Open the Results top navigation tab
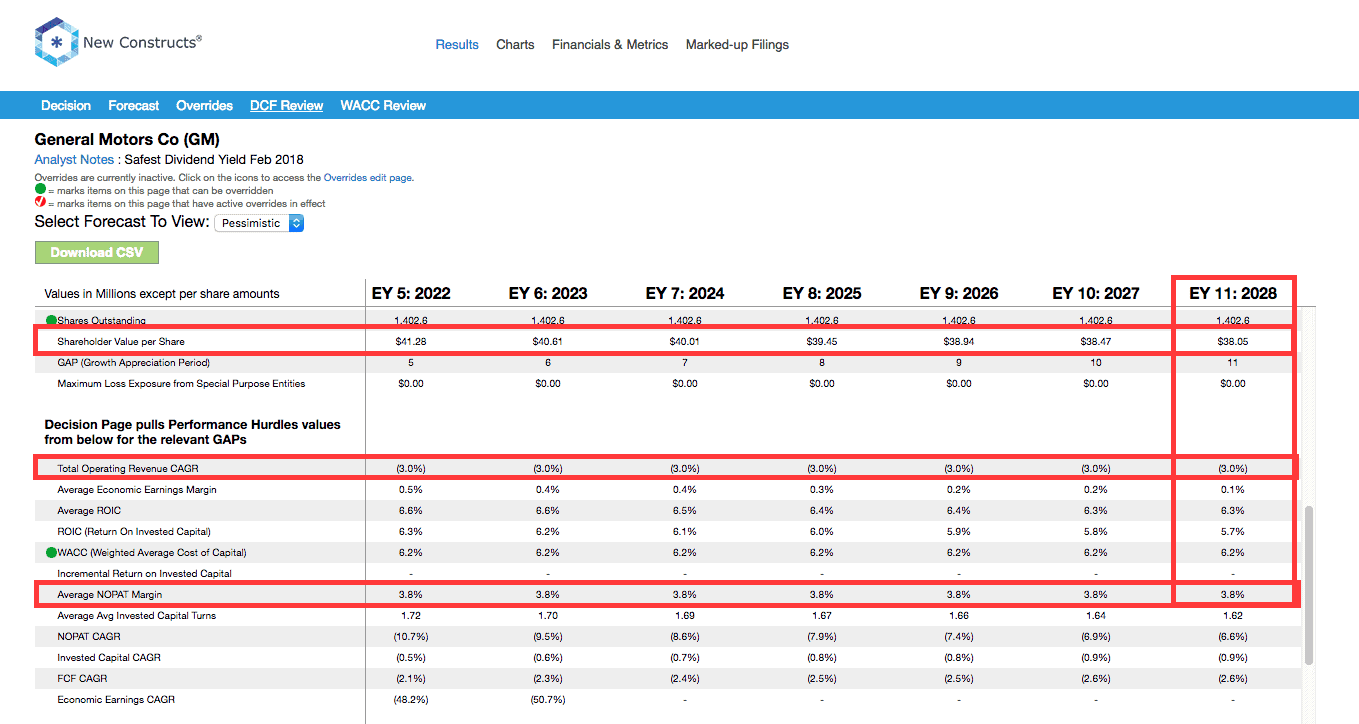Screen dimensions: 1359x724 click(457, 45)
